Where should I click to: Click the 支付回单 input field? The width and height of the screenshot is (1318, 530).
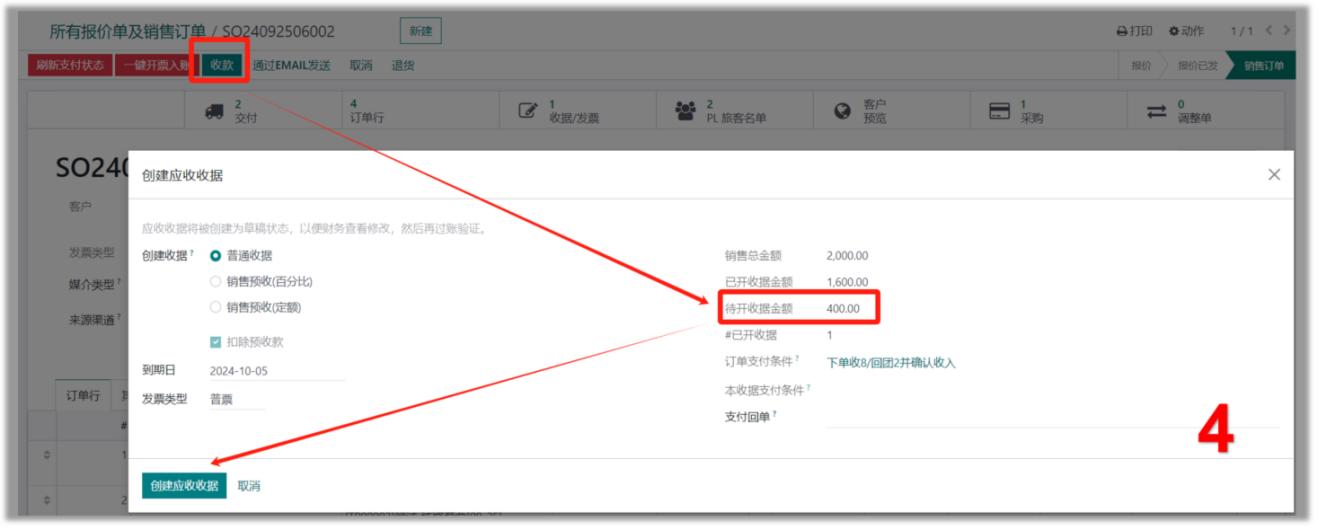point(1052,417)
